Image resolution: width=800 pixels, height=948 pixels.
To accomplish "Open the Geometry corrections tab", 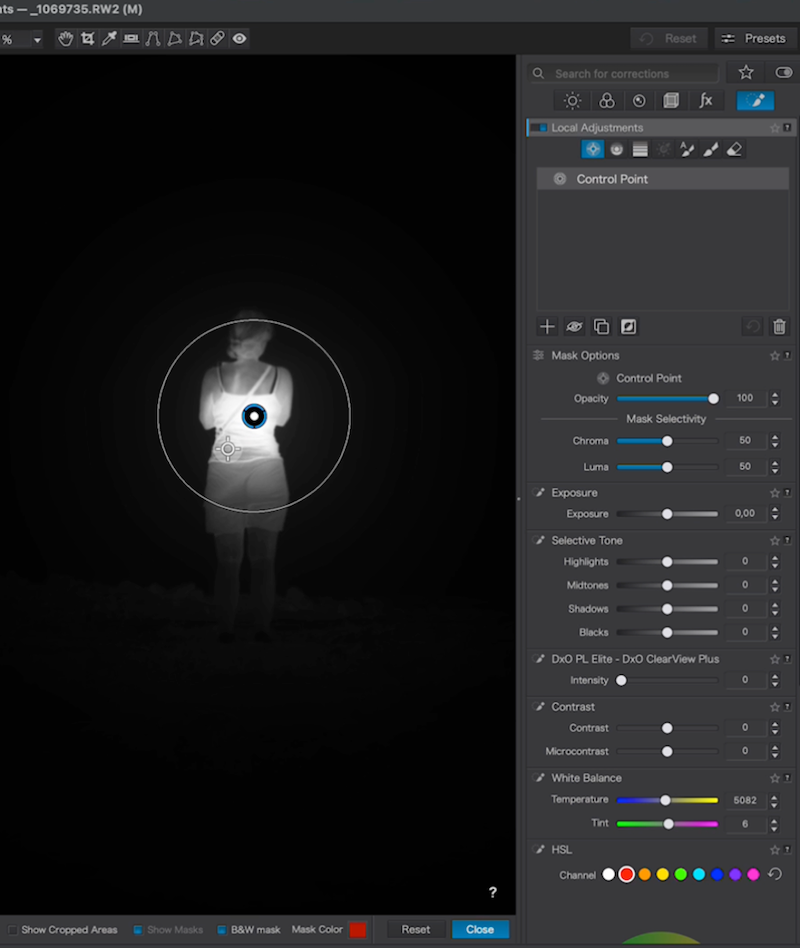I will pos(671,100).
